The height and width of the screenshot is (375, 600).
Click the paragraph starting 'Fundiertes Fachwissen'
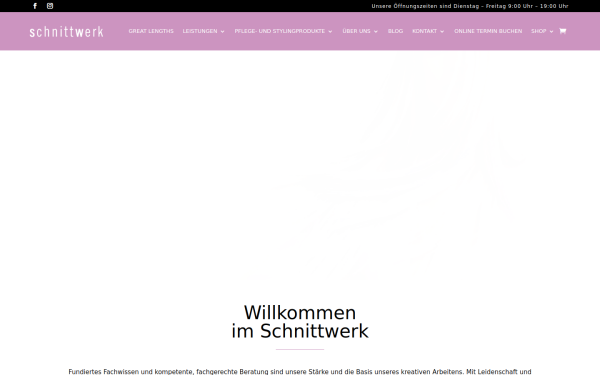(300, 372)
